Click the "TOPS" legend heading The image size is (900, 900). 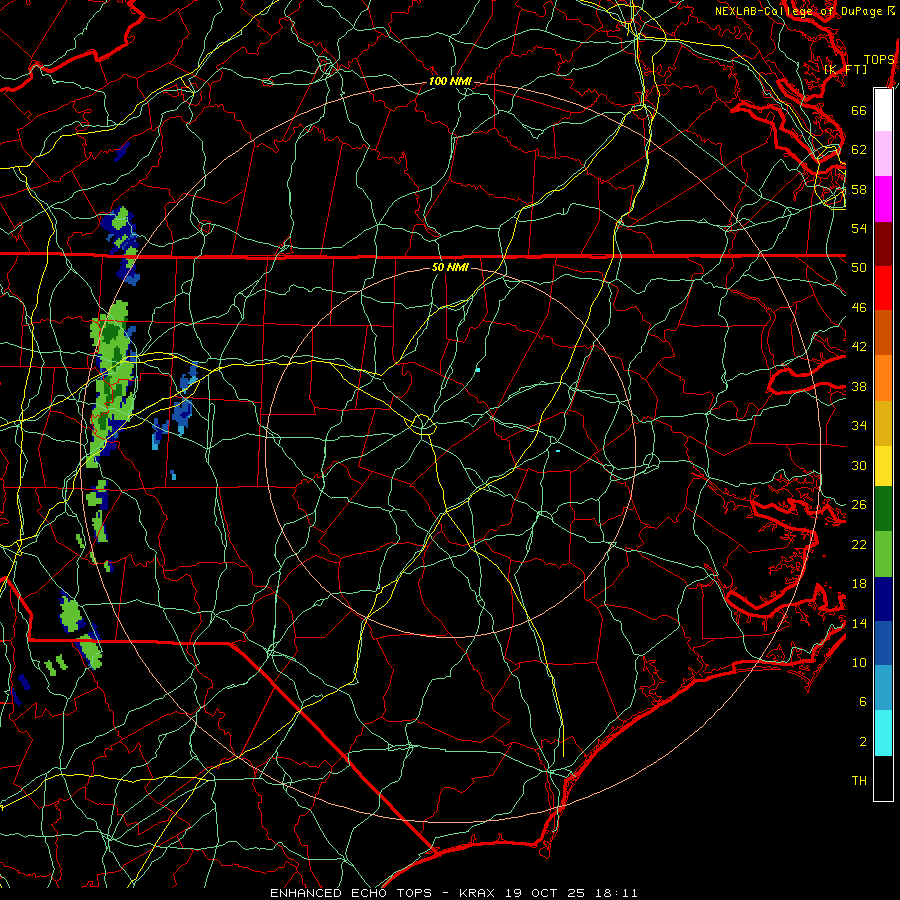879,59
